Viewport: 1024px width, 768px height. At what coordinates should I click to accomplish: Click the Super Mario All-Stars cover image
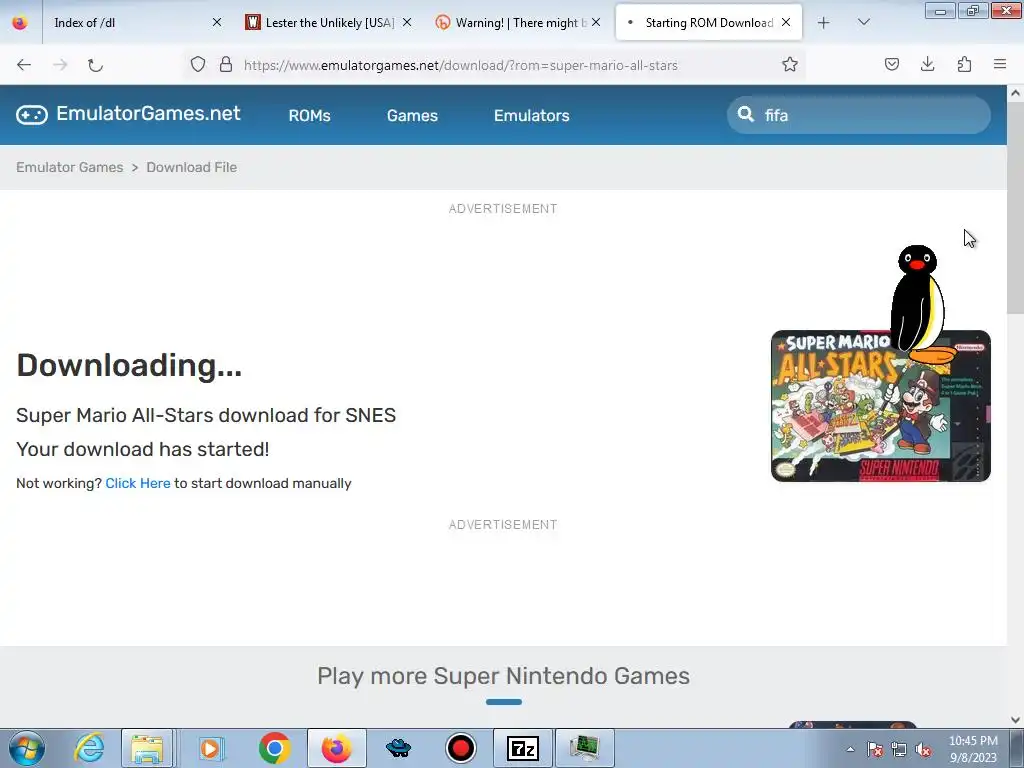(x=880, y=406)
